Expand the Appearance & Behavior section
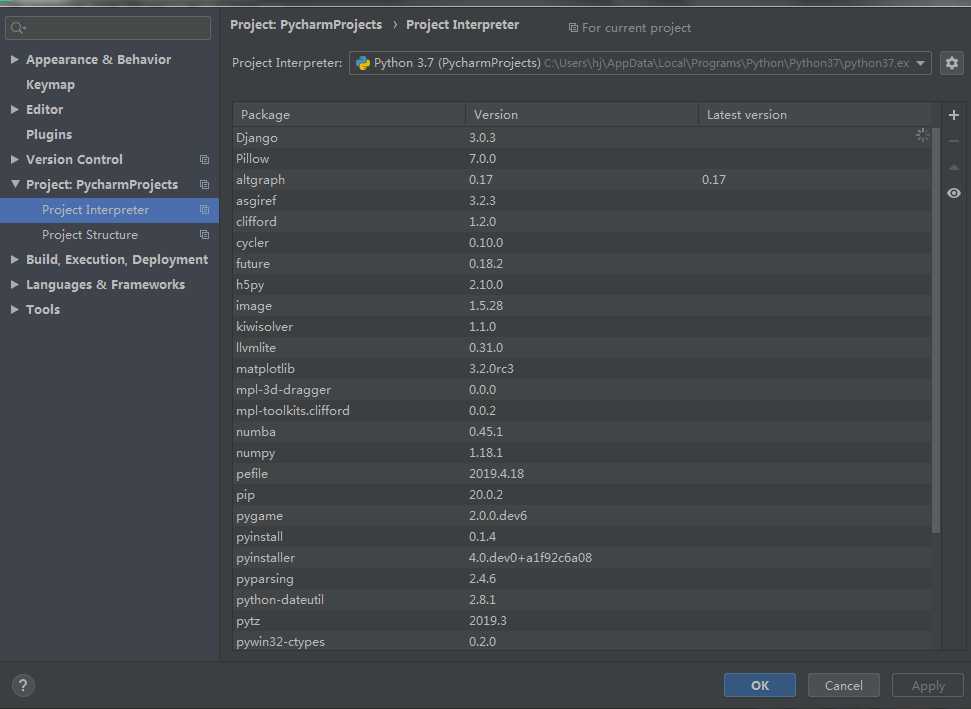Screen dimensions: 971x709 point(15,60)
